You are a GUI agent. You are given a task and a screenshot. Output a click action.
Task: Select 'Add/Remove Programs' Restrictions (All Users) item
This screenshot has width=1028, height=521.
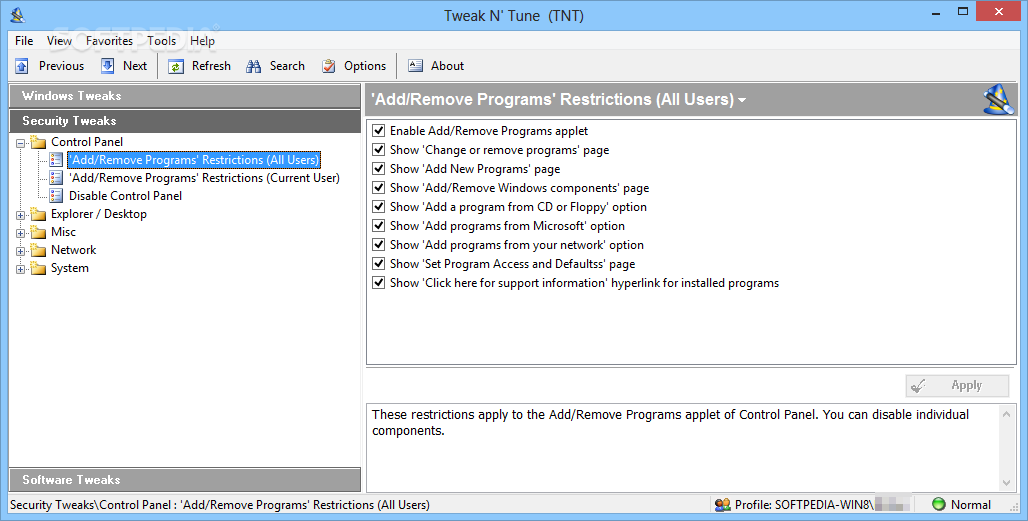pyautogui.click(x=194, y=160)
